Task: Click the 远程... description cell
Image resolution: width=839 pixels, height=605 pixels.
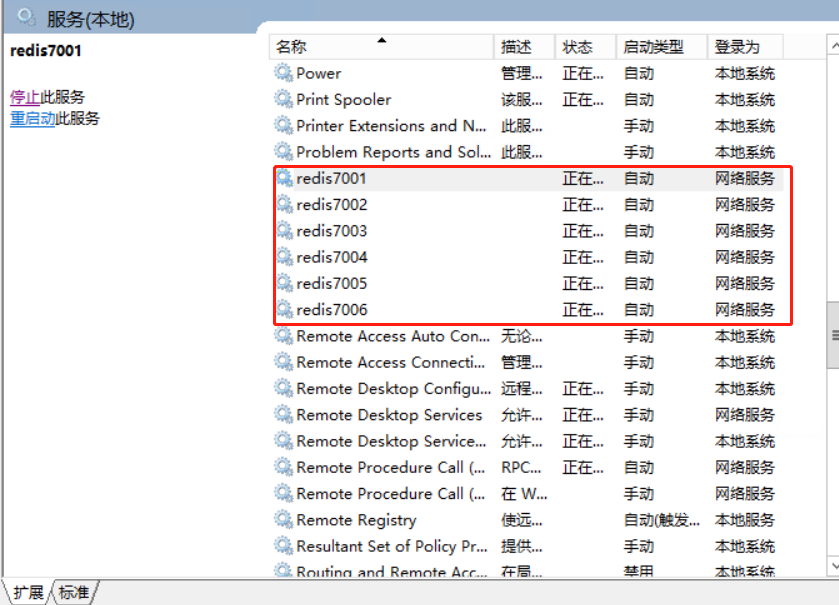Action: click(x=522, y=388)
